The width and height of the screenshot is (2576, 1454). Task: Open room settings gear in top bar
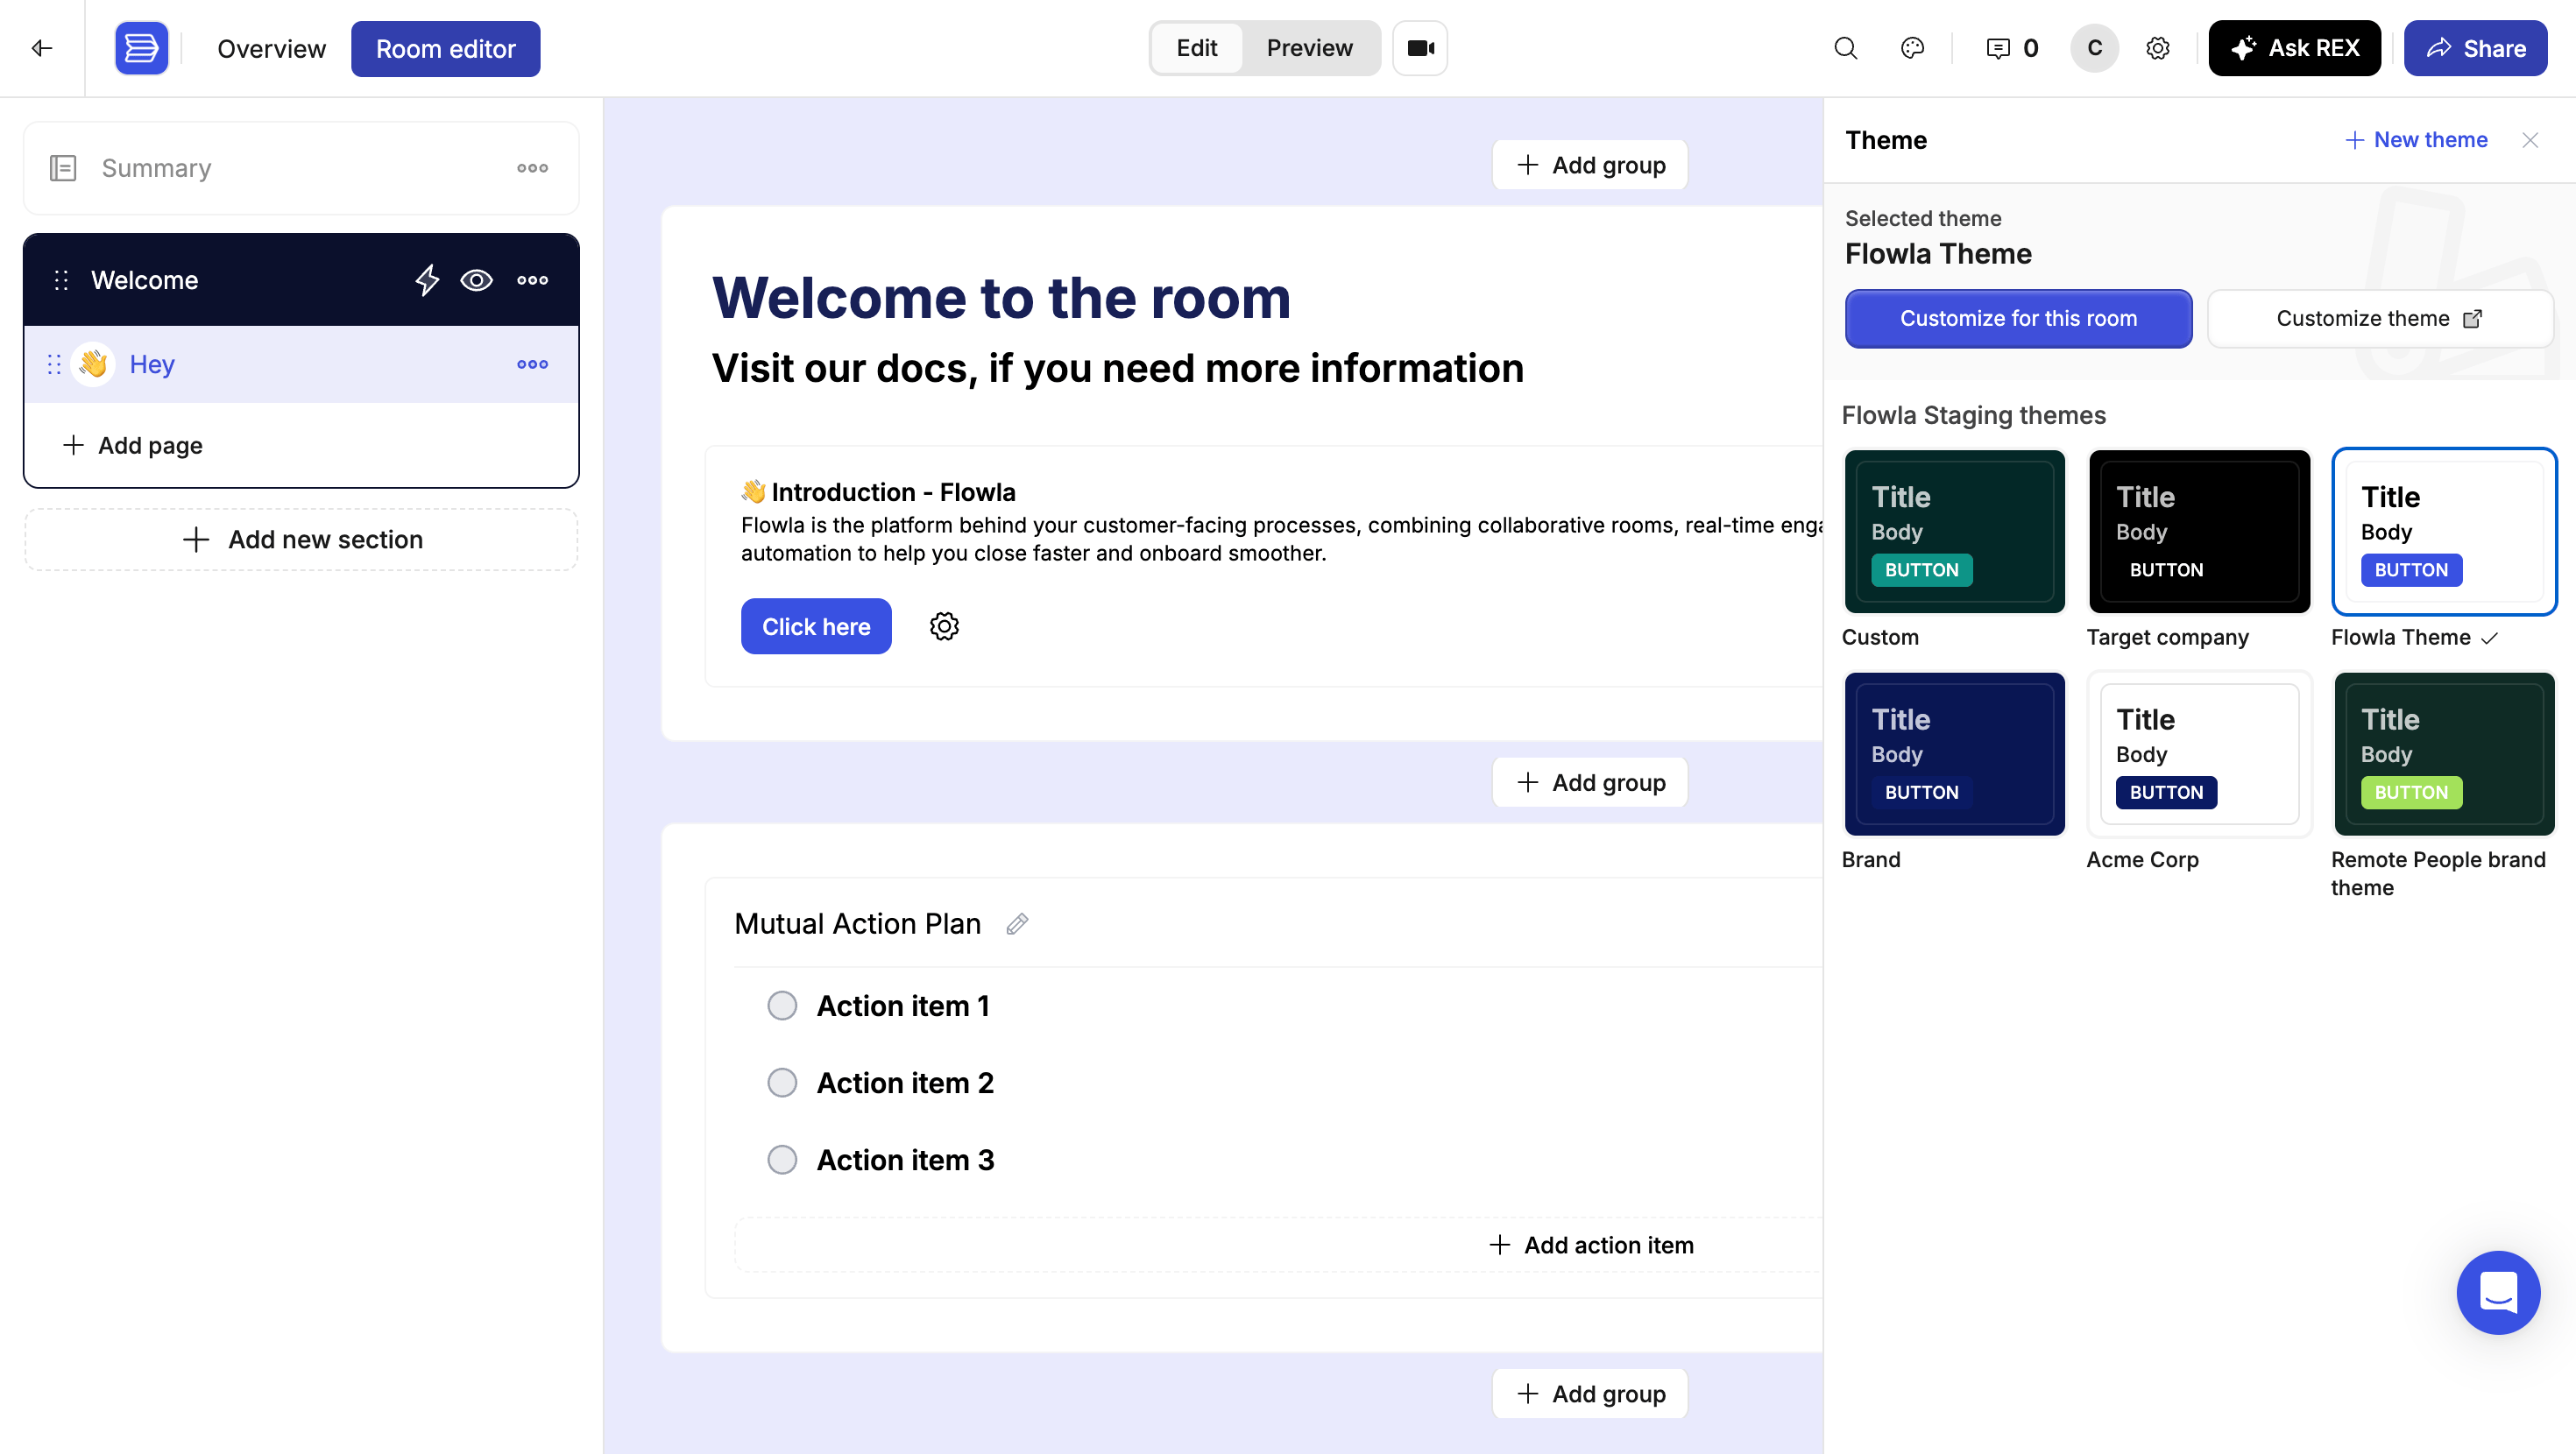pyautogui.click(x=2158, y=48)
